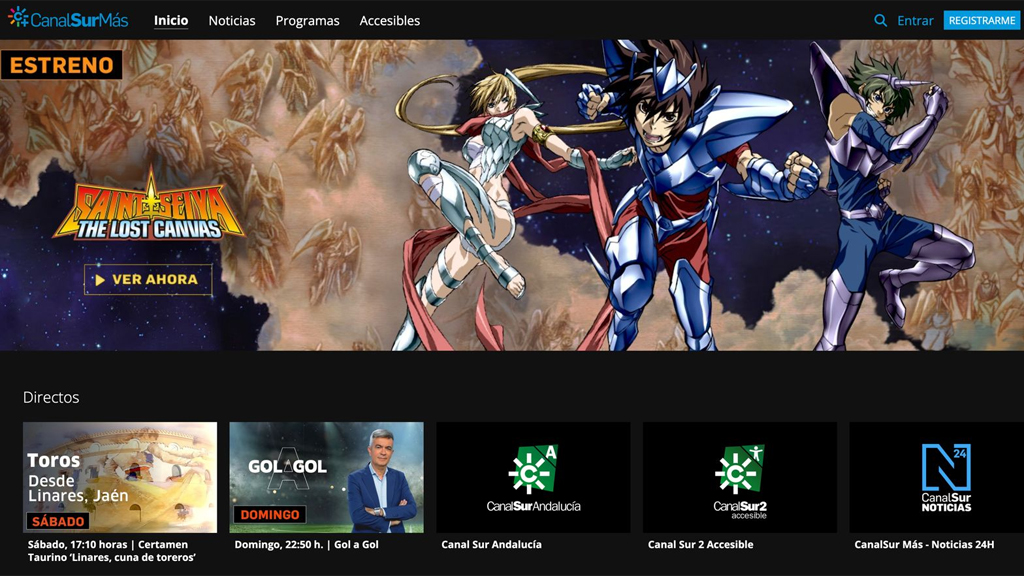This screenshot has height=576, width=1024.
Task: Click the DOMINGO badge on Gol a Gol
Action: point(269,515)
